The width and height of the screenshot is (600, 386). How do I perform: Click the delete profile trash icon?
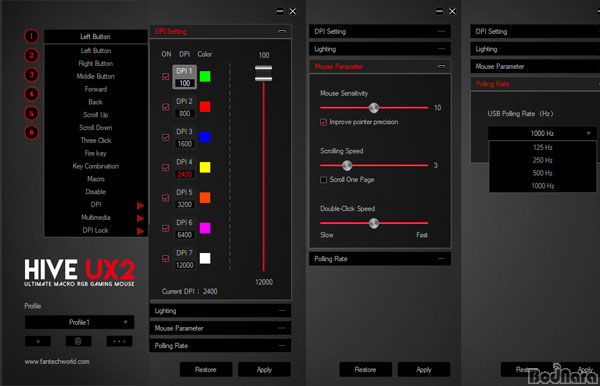78,341
